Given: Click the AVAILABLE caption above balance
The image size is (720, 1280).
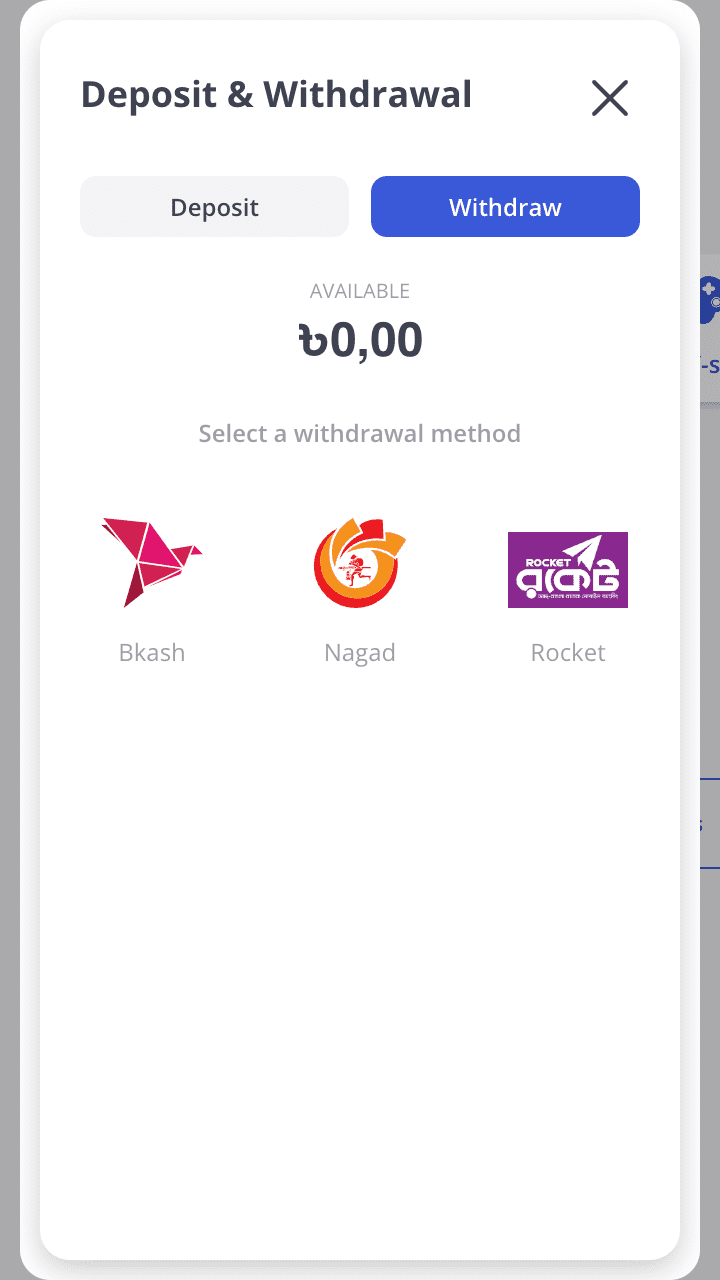Looking at the screenshot, I should click(360, 291).
